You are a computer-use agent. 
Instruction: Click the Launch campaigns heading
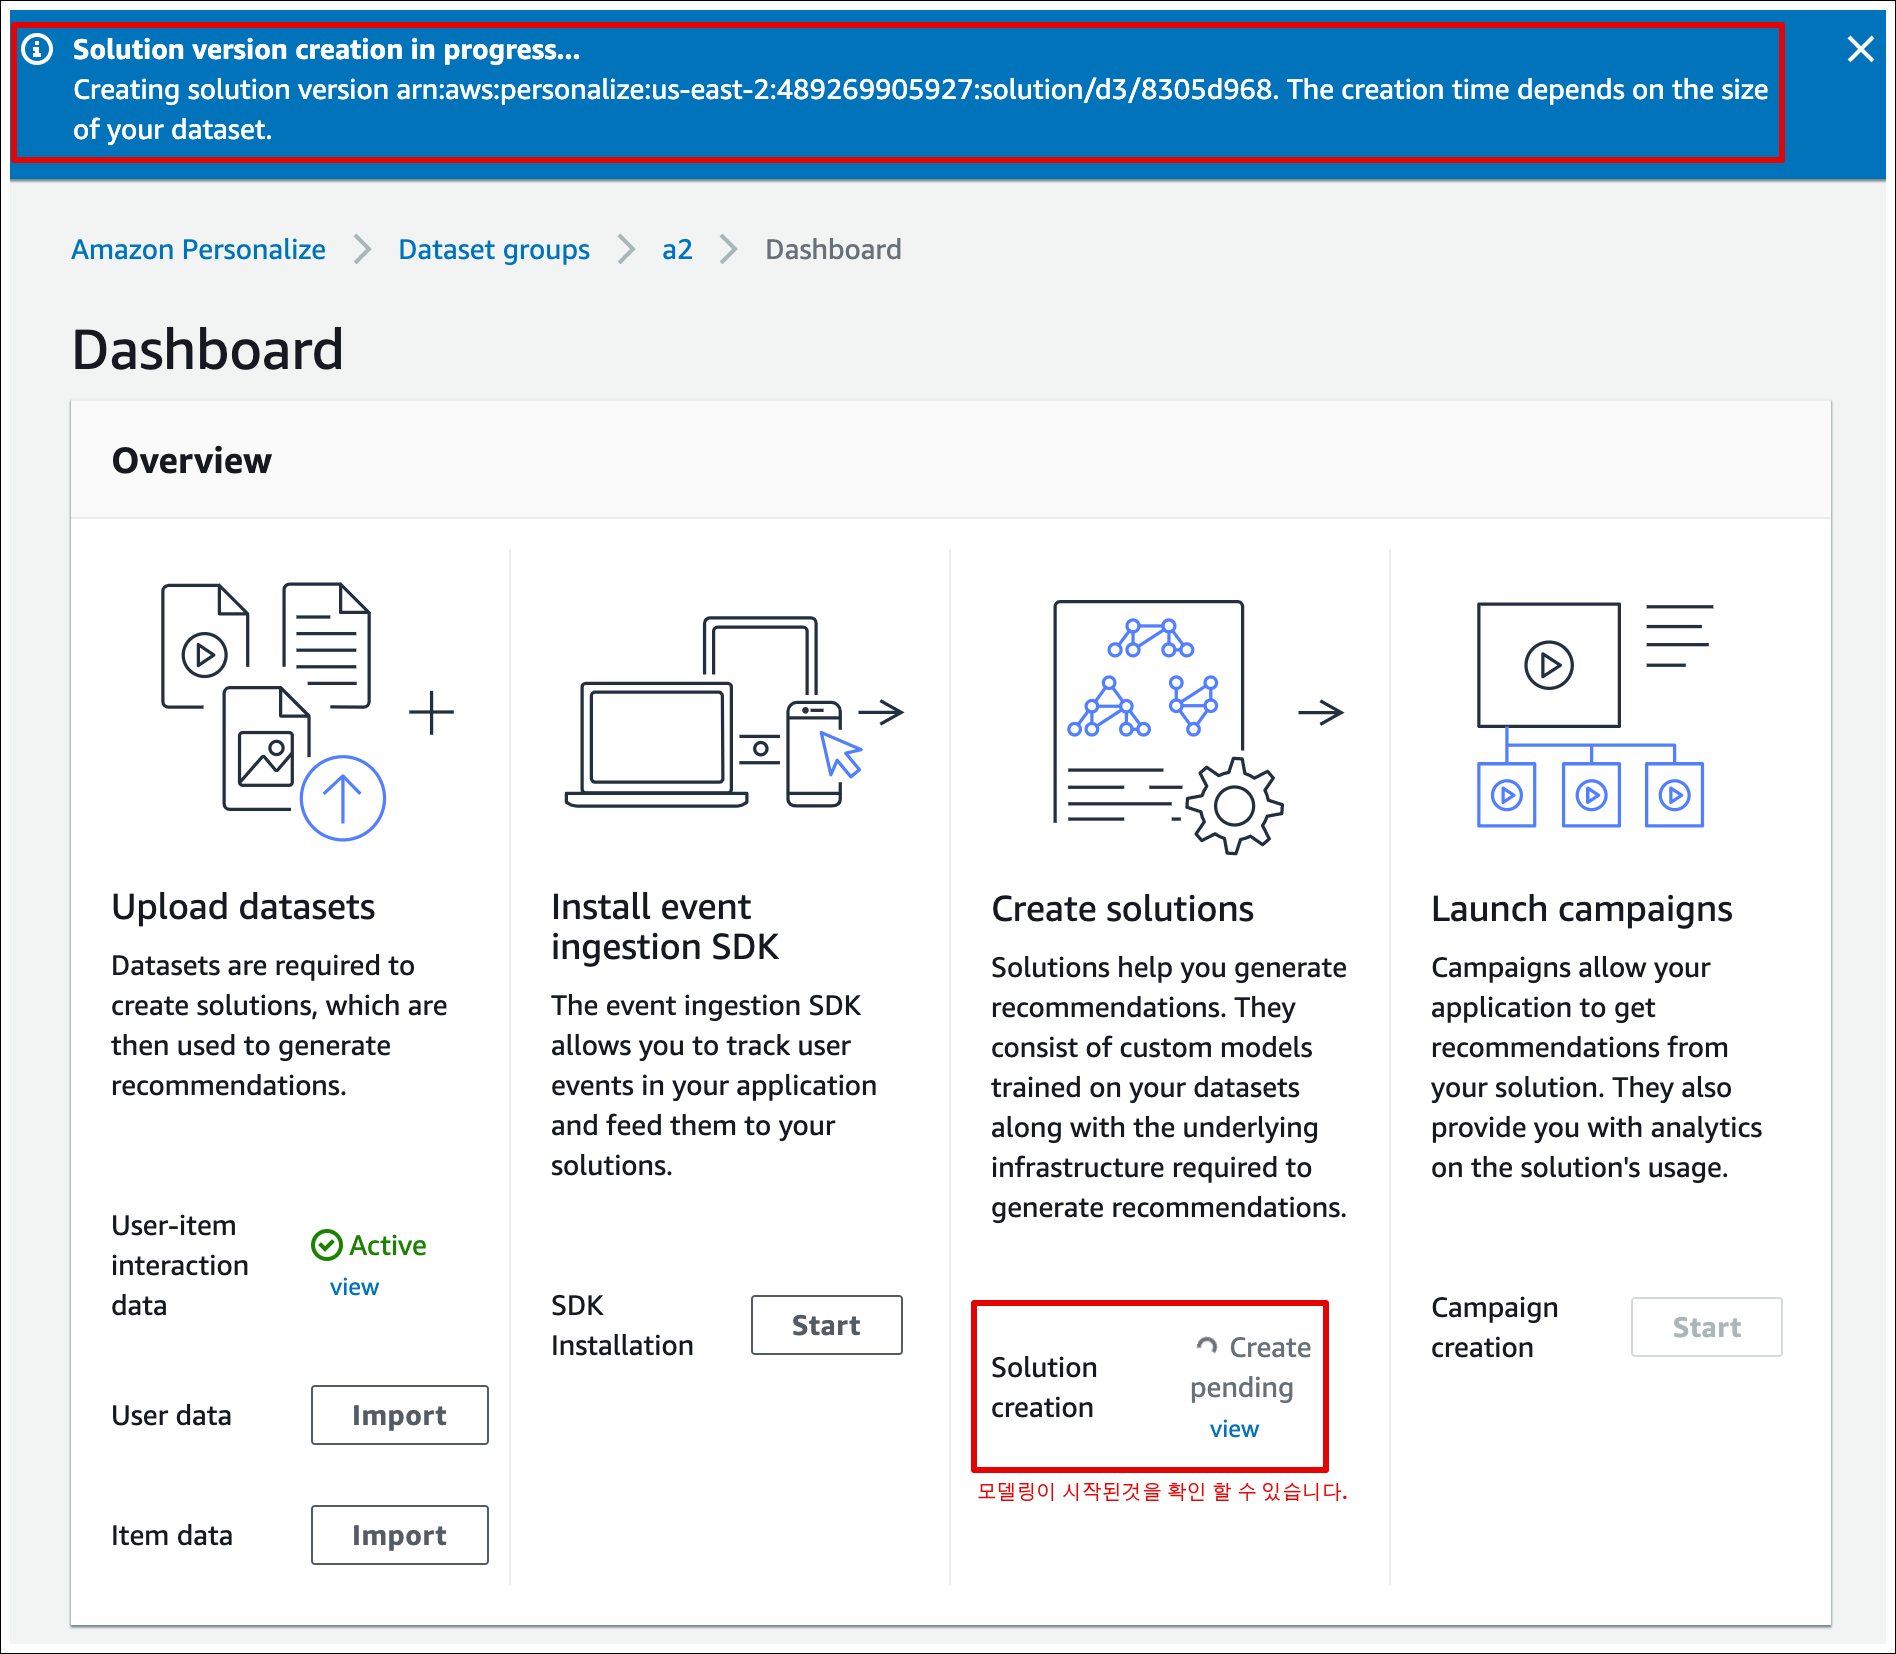point(1581,909)
